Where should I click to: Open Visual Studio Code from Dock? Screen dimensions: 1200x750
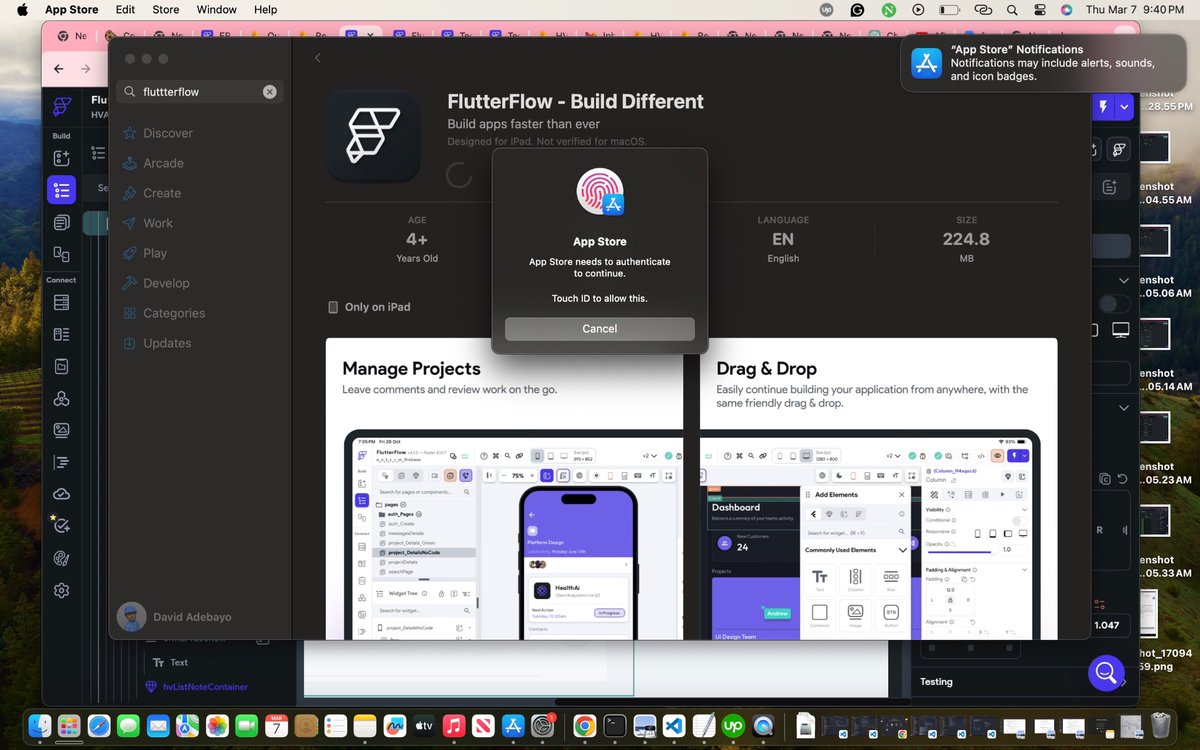[674, 725]
